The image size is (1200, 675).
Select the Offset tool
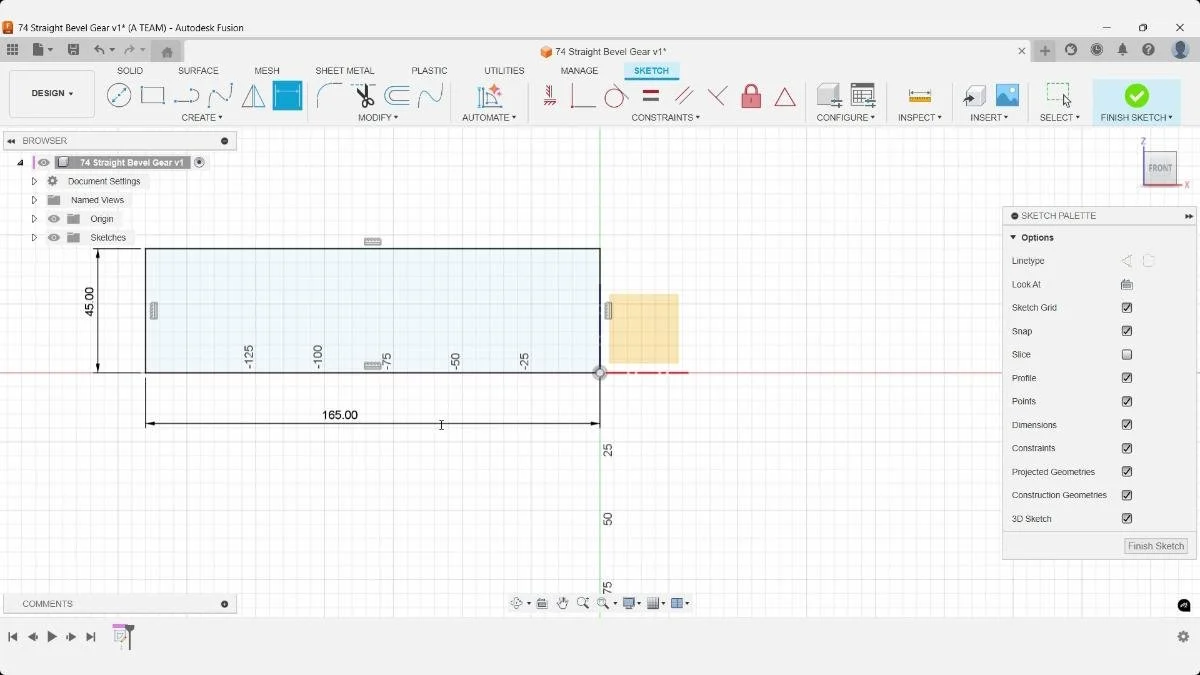(397, 96)
